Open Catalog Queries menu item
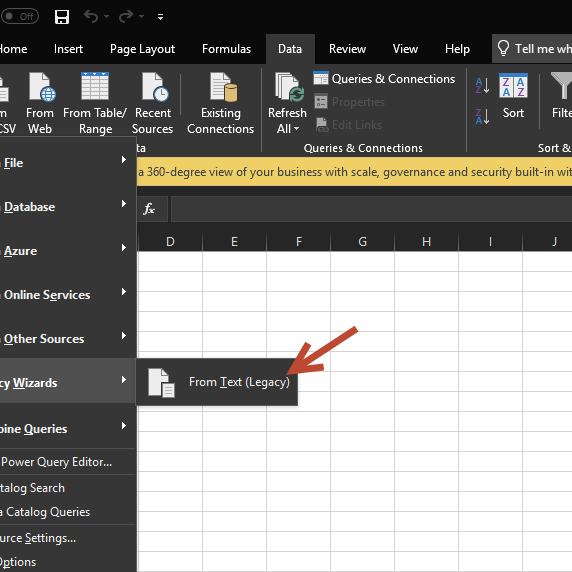 pyautogui.click(x=67, y=512)
